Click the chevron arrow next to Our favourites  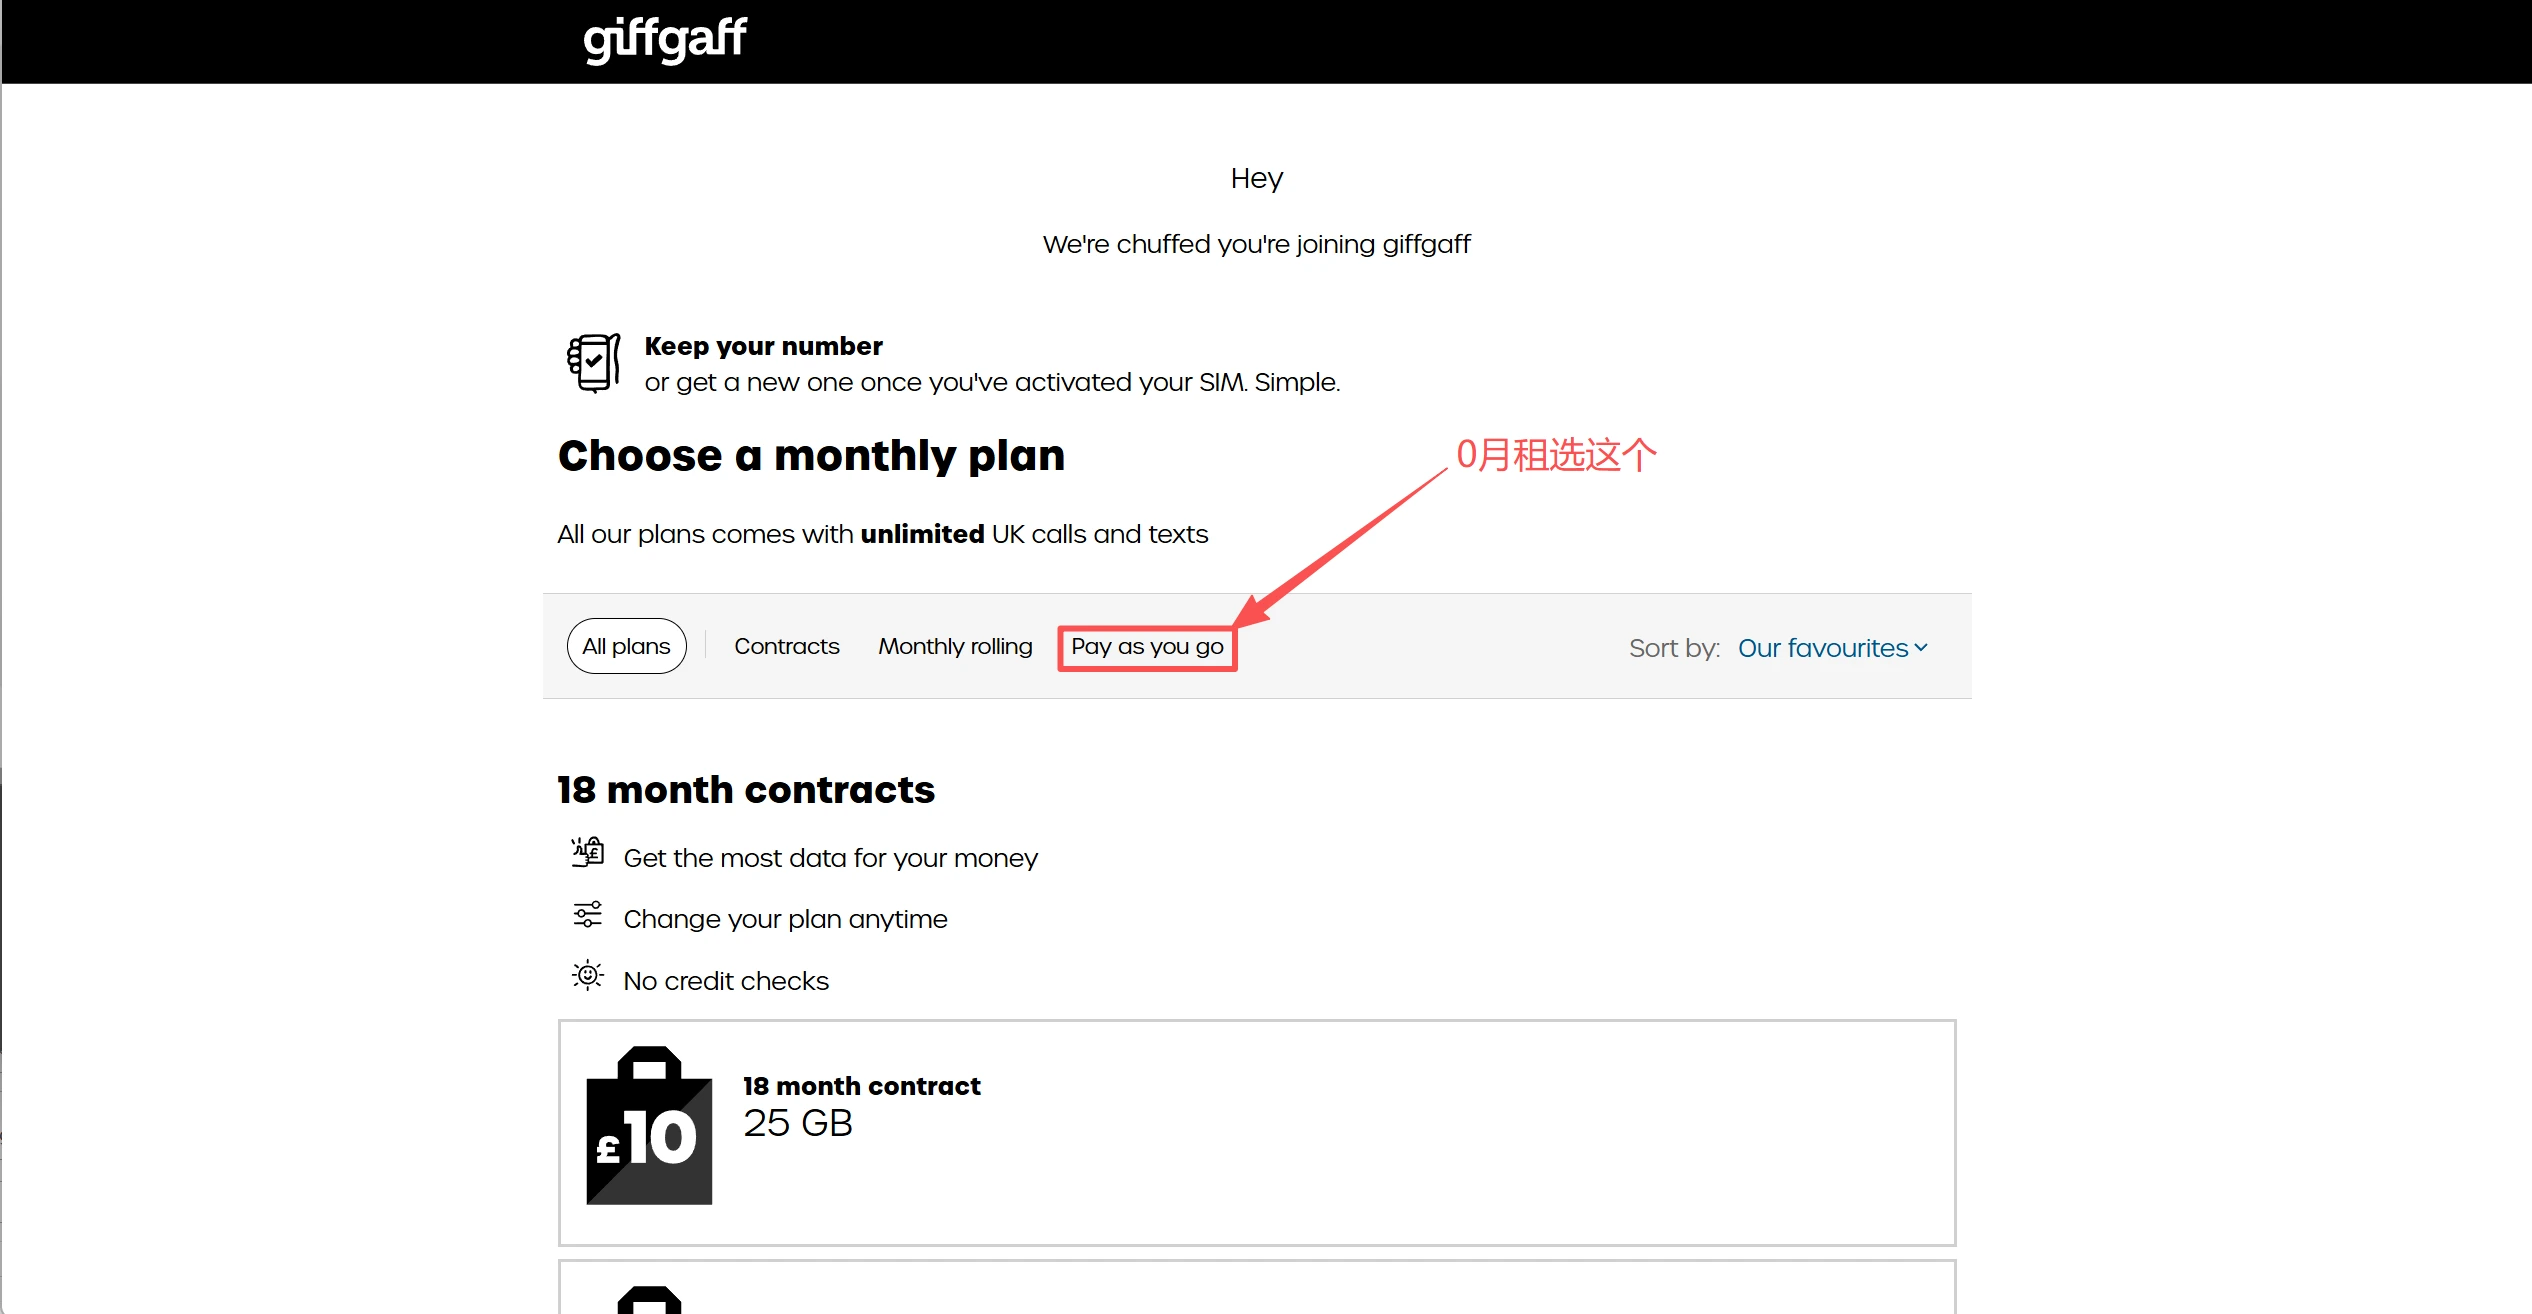coord(1921,648)
